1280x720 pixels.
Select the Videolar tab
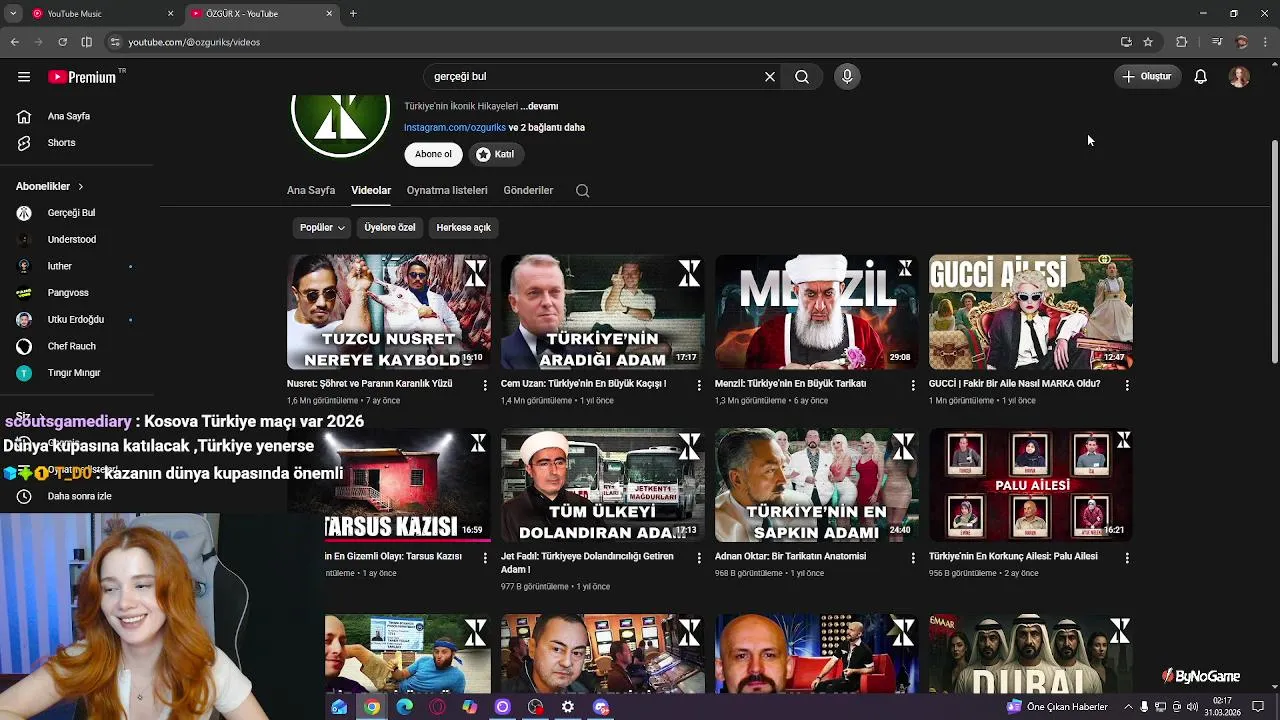tap(371, 190)
